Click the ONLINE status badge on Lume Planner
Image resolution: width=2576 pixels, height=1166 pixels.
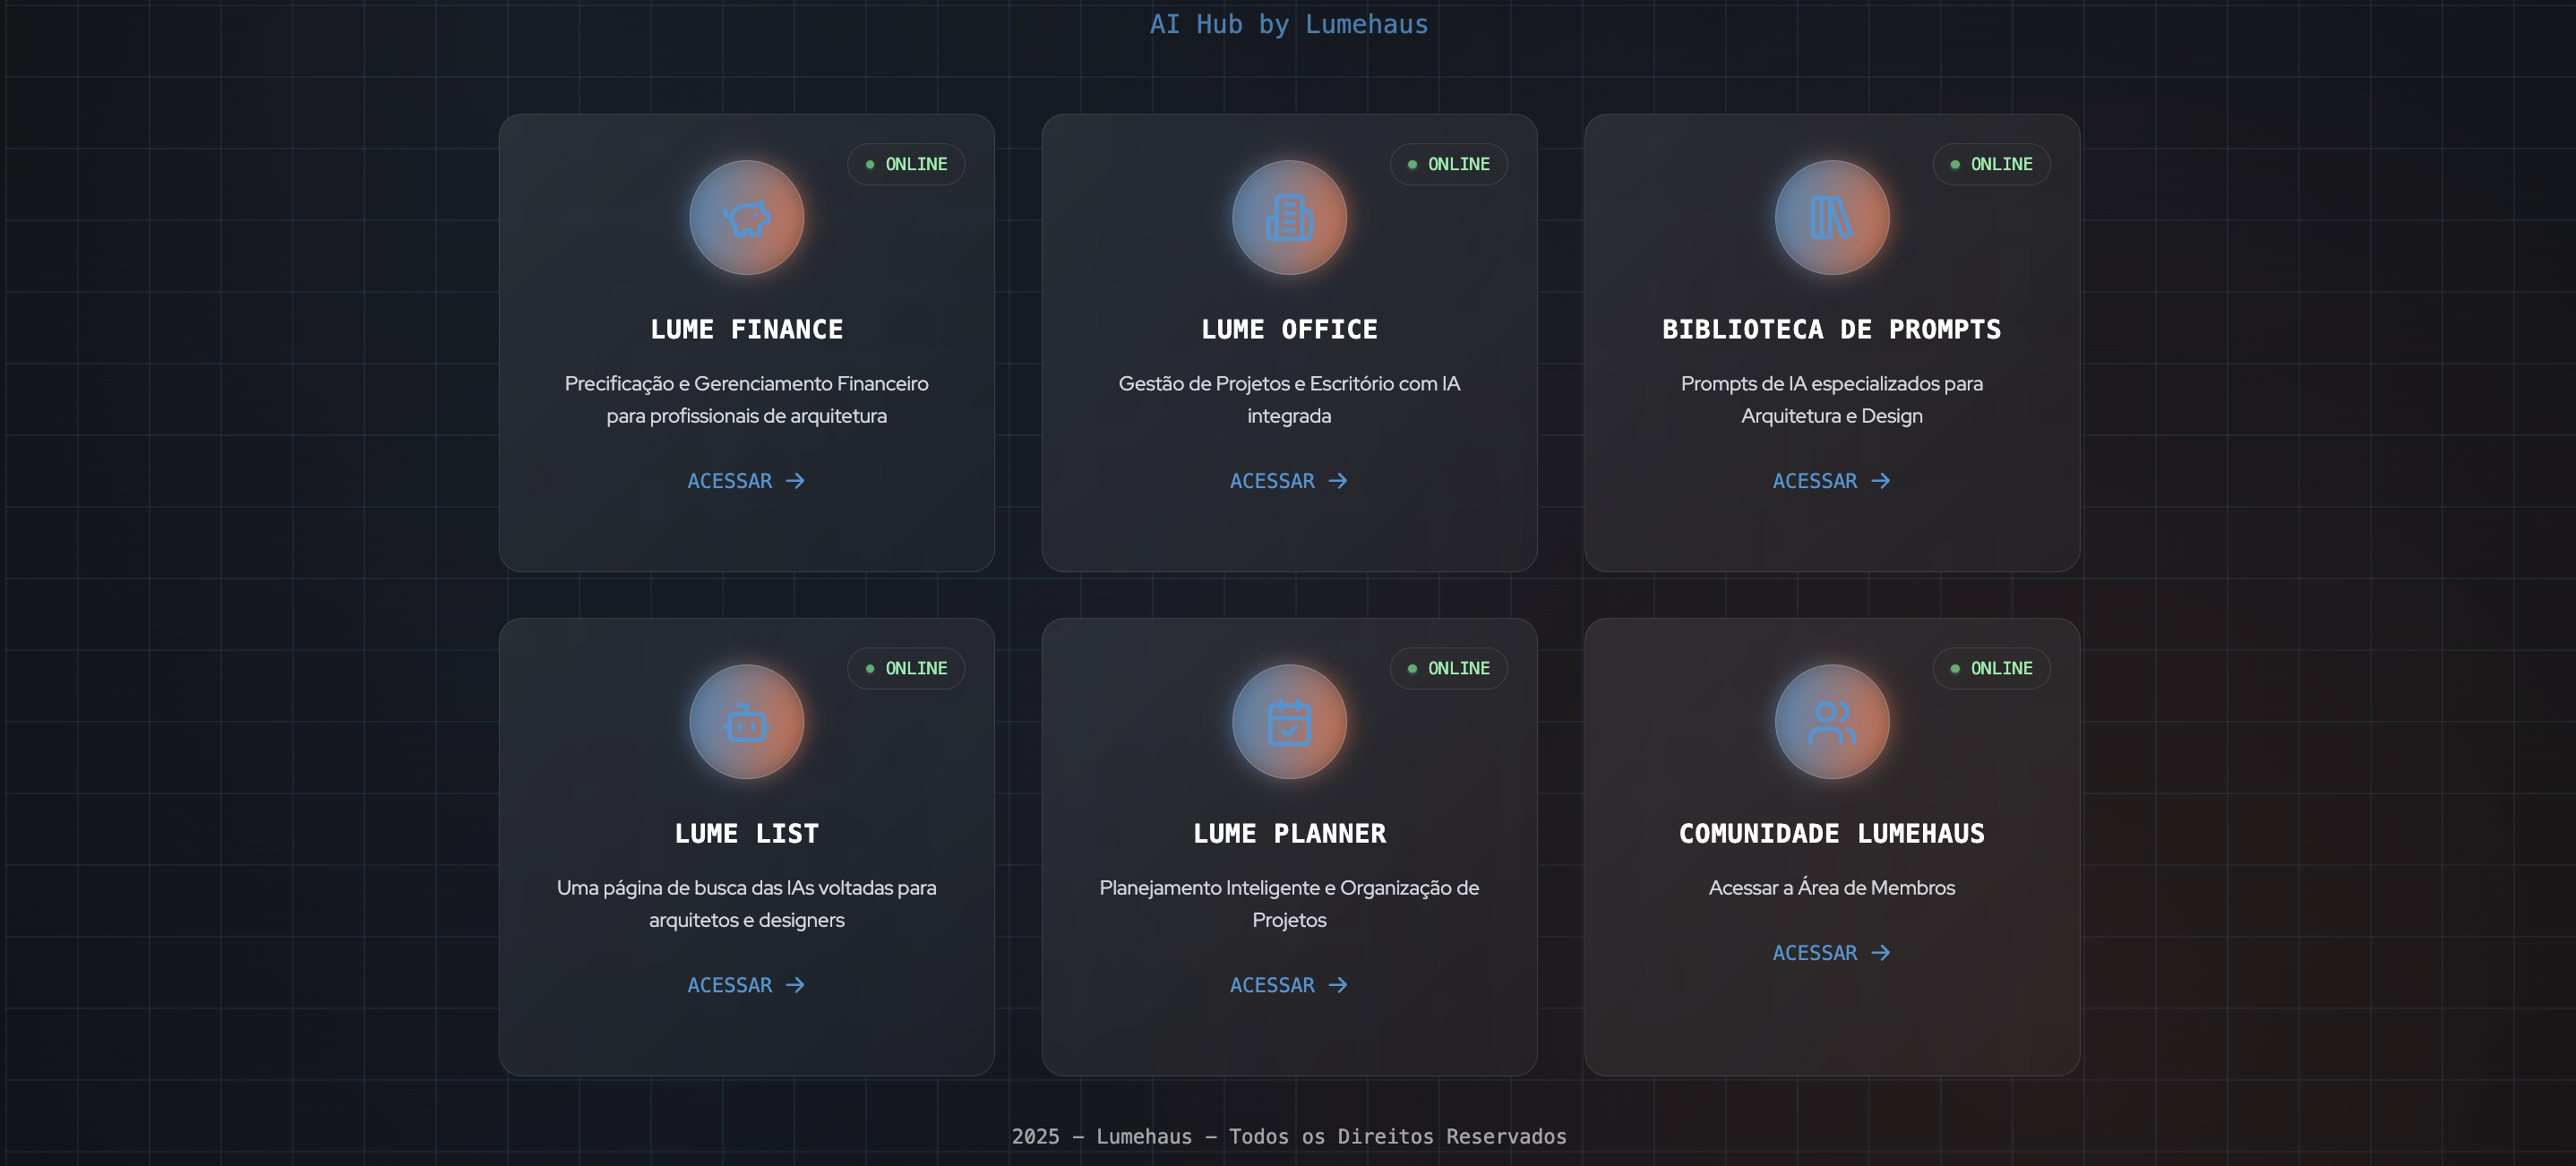[x=1448, y=668]
